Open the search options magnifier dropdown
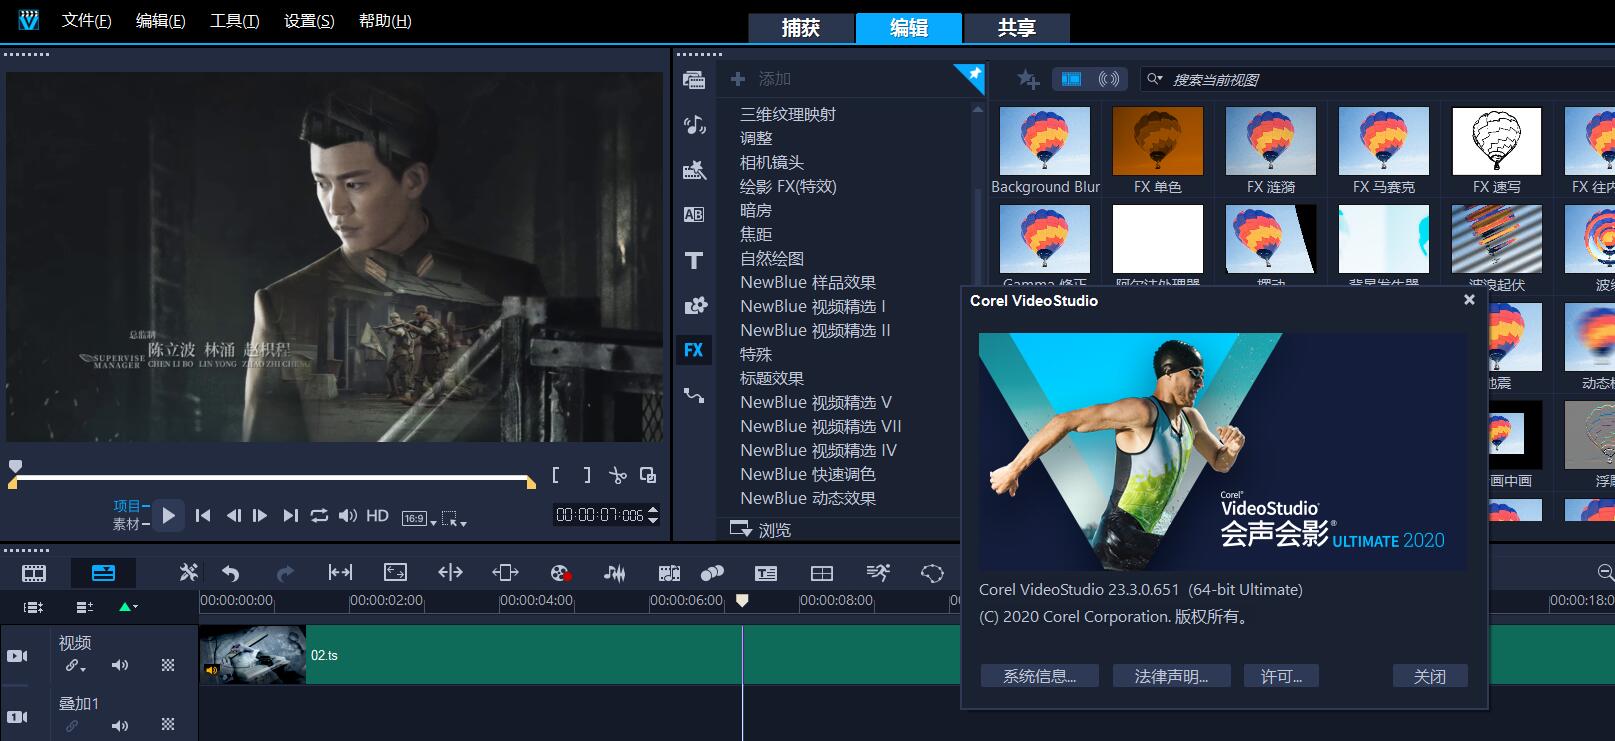This screenshot has width=1615, height=741. (1155, 79)
